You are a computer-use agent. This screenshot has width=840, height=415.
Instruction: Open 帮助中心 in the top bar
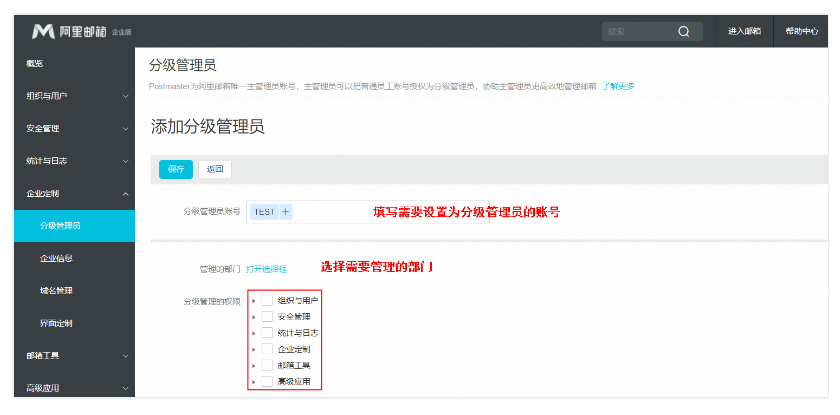tap(801, 32)
